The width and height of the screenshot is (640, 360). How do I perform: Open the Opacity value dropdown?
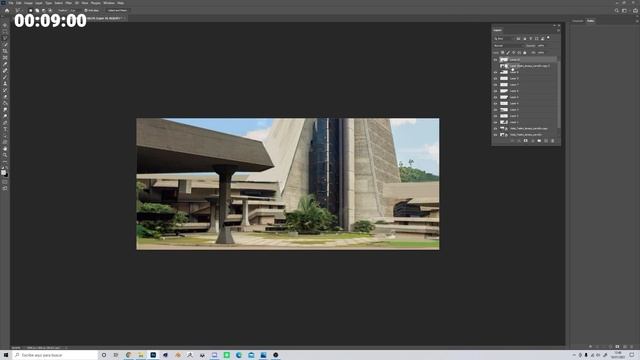[x=541, y=46]
